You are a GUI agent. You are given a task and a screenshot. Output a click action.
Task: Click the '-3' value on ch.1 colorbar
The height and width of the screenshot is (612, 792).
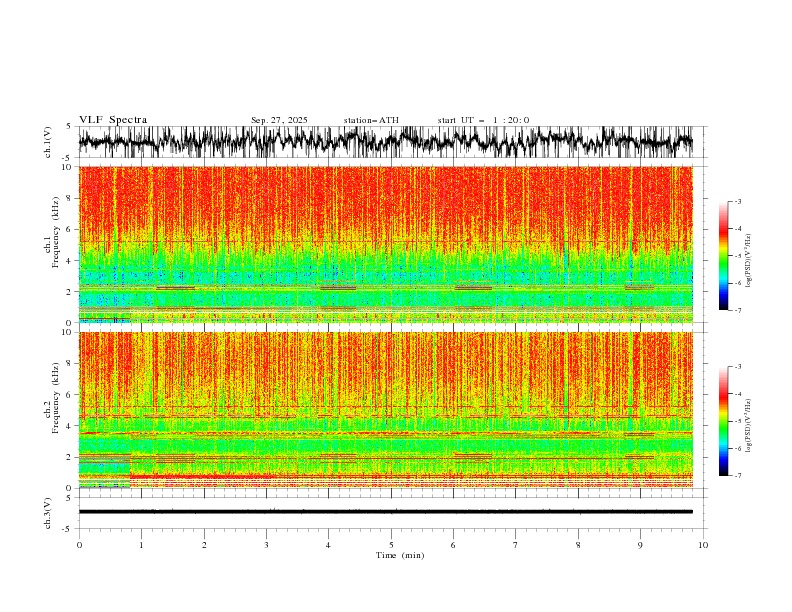pos(737,201)
